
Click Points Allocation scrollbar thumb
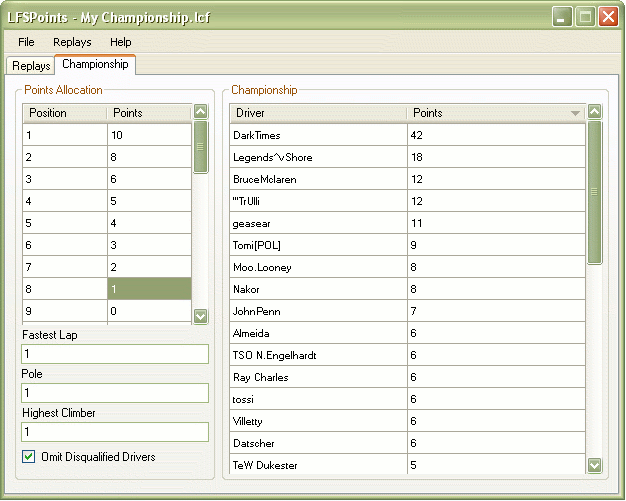click(200, 147)
